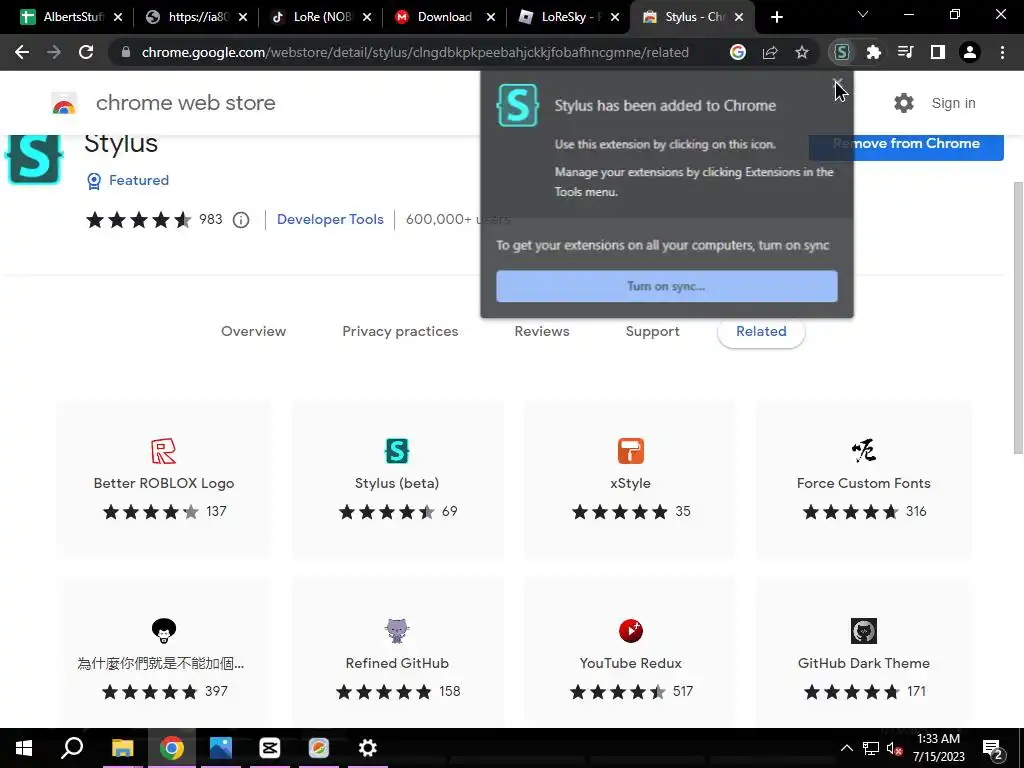This screenshot has height=768, width=1024.
Task: Toggle the Chrome side panel icon
Action: pyautogui.click(x=937, y=52)
